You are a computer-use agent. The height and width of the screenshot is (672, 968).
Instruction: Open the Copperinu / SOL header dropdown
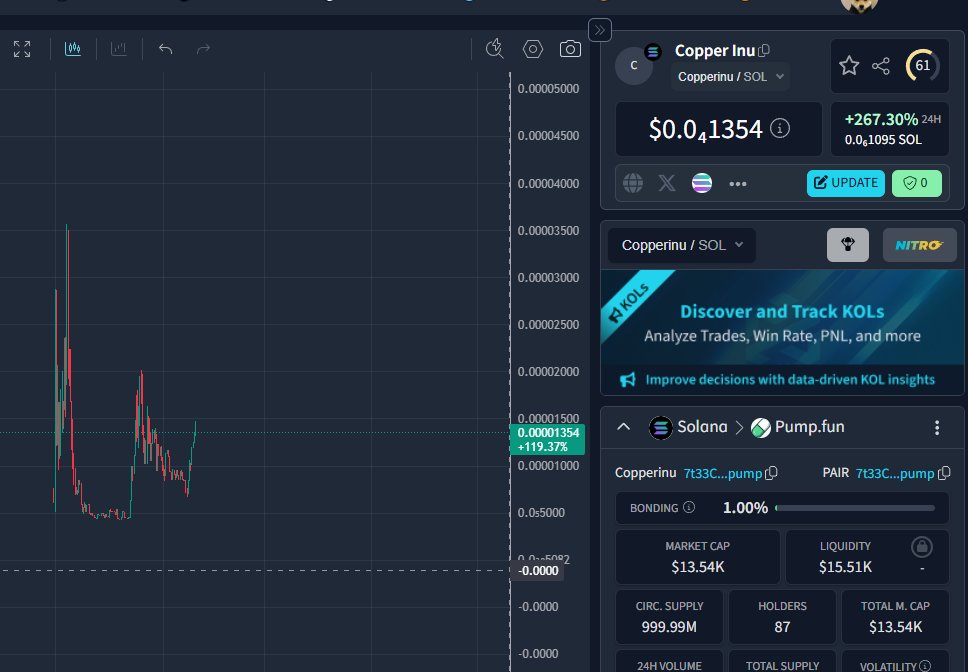(730, 77)
